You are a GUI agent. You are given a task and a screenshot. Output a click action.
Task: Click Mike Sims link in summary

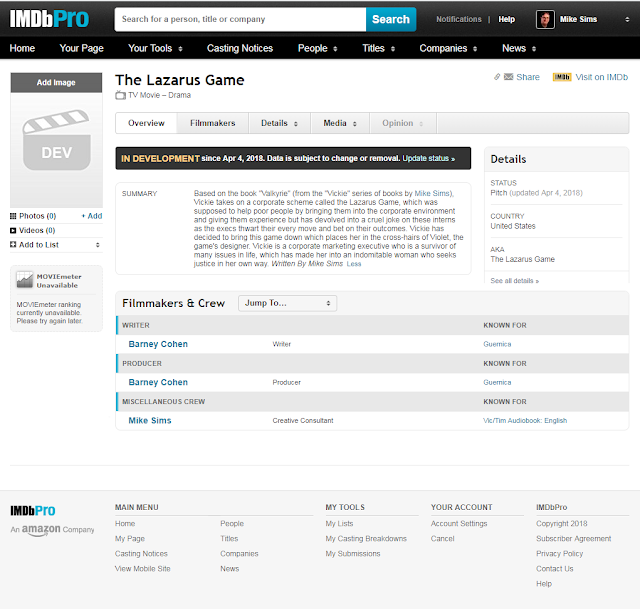pyautogui.click(x=432, y=193)
